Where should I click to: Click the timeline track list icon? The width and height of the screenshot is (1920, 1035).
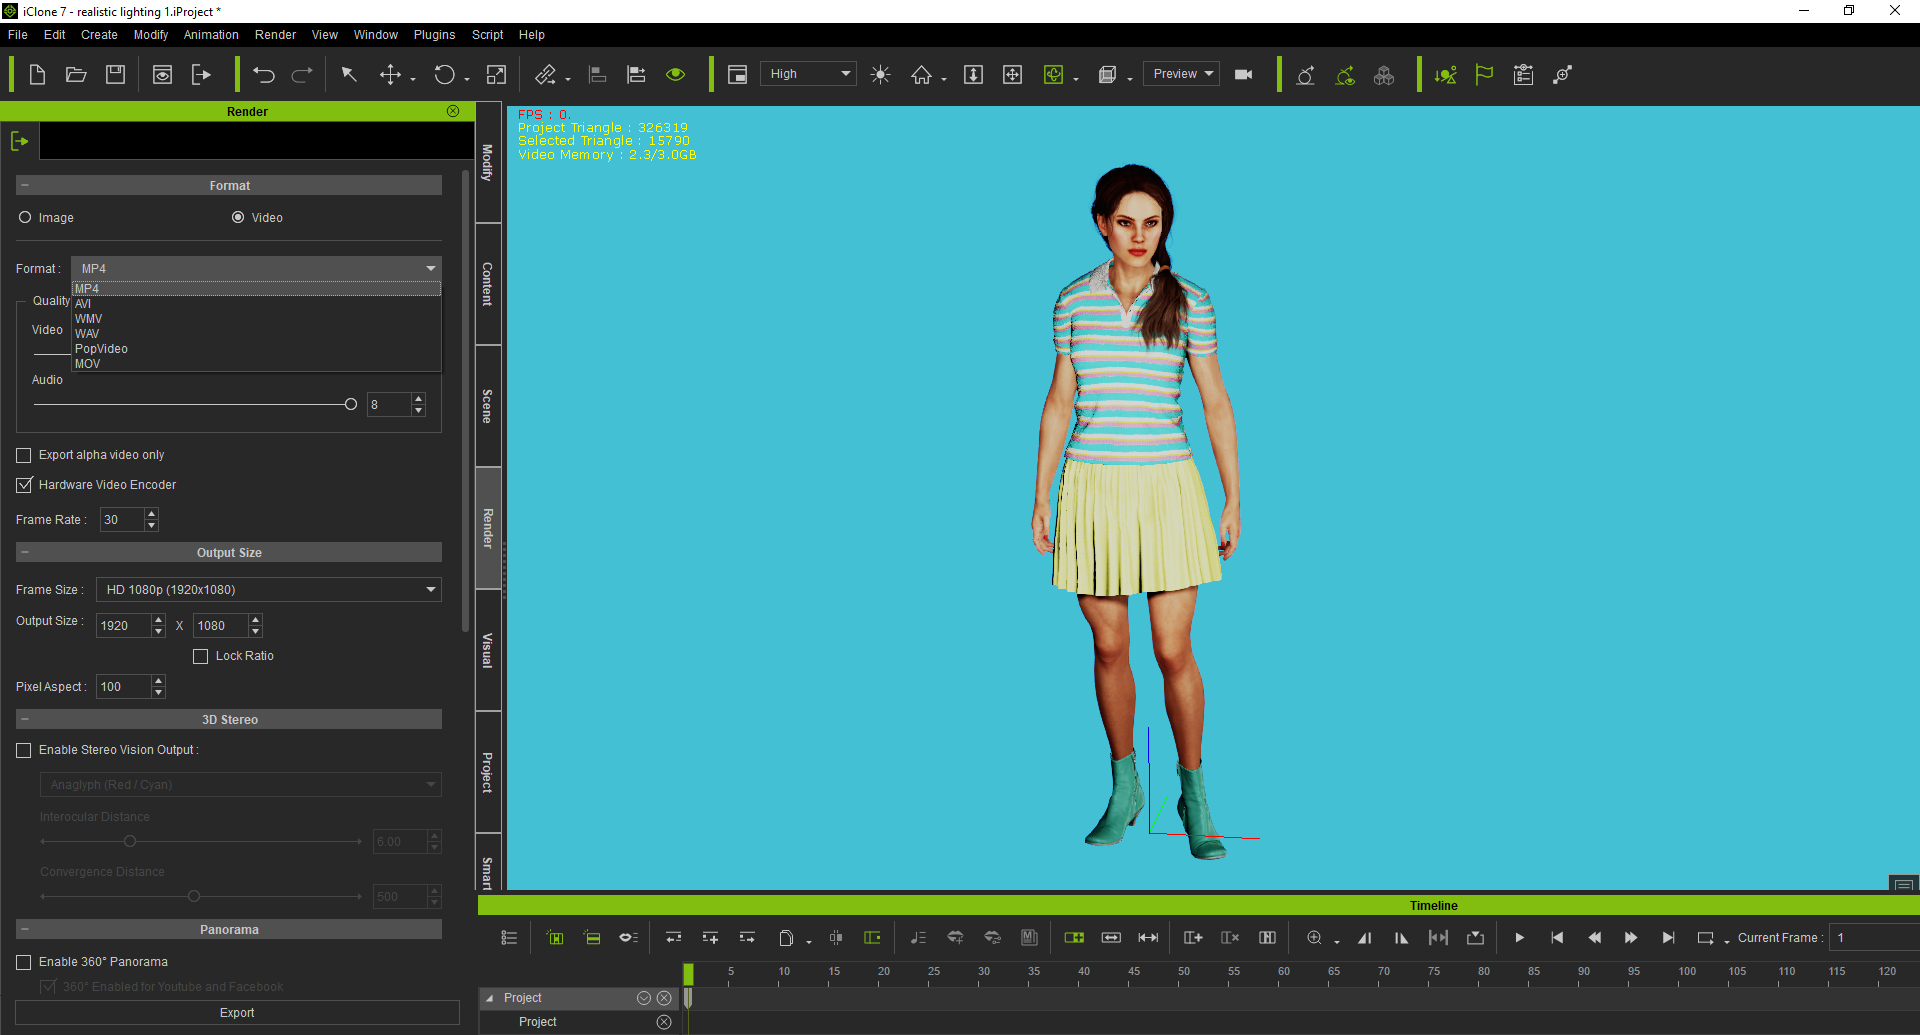pyautogui.click(x=509, y=938)
